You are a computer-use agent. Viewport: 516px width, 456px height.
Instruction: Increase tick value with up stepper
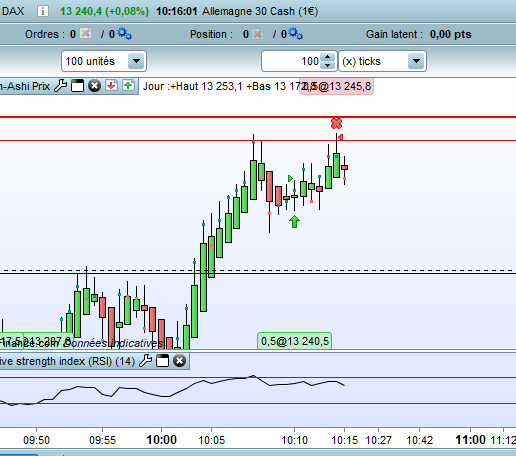point(328,57)
